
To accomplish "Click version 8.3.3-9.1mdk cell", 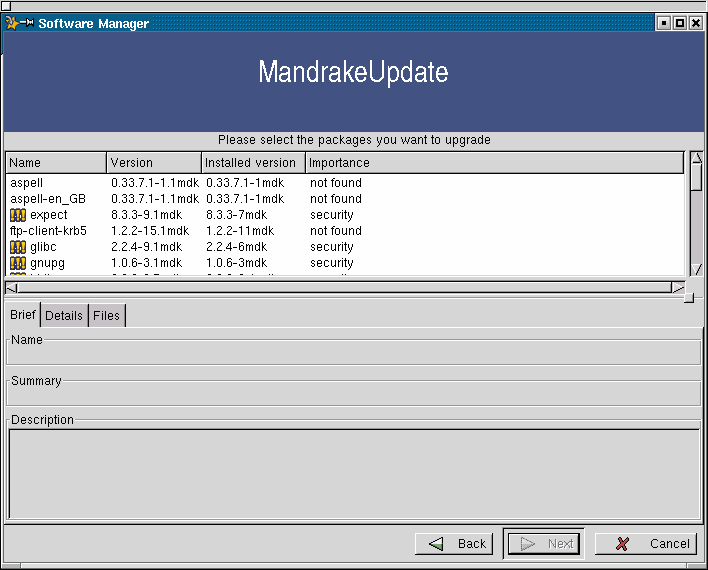I will tap(147, 215).
